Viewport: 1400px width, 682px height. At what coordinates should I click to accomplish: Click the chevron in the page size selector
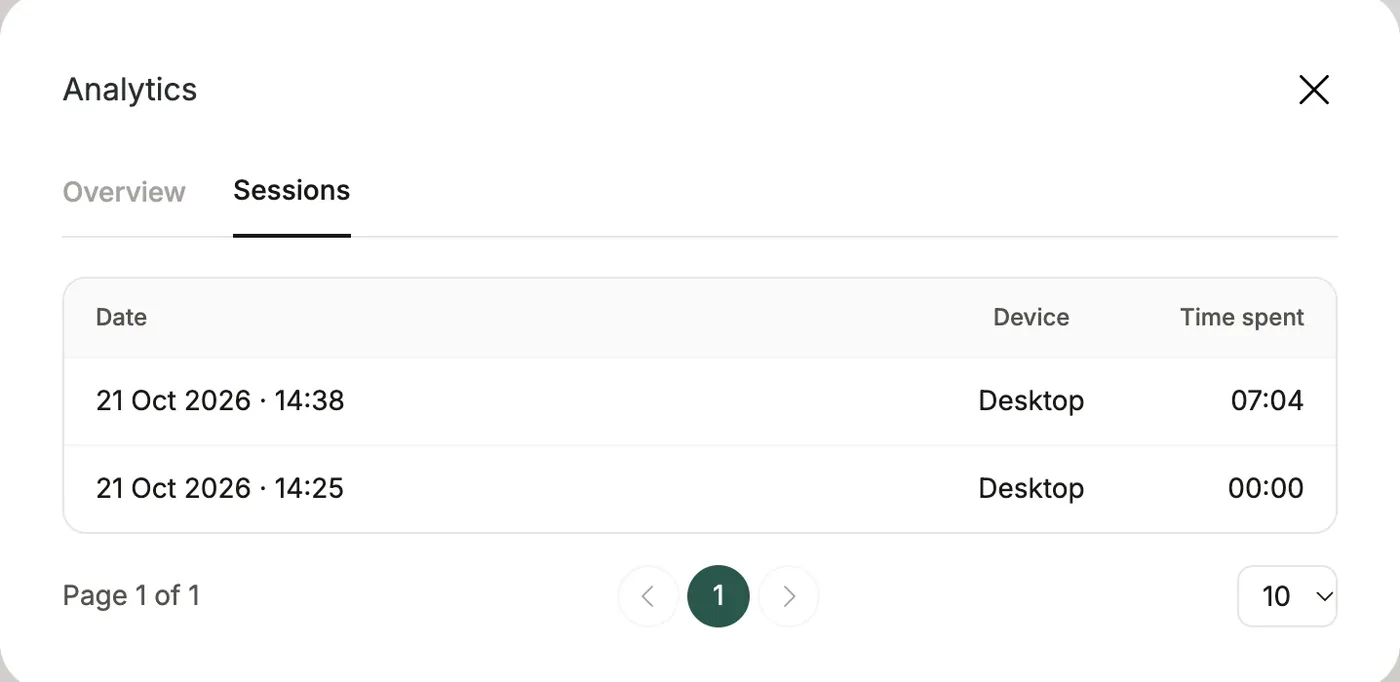[x=1324, y=597]
